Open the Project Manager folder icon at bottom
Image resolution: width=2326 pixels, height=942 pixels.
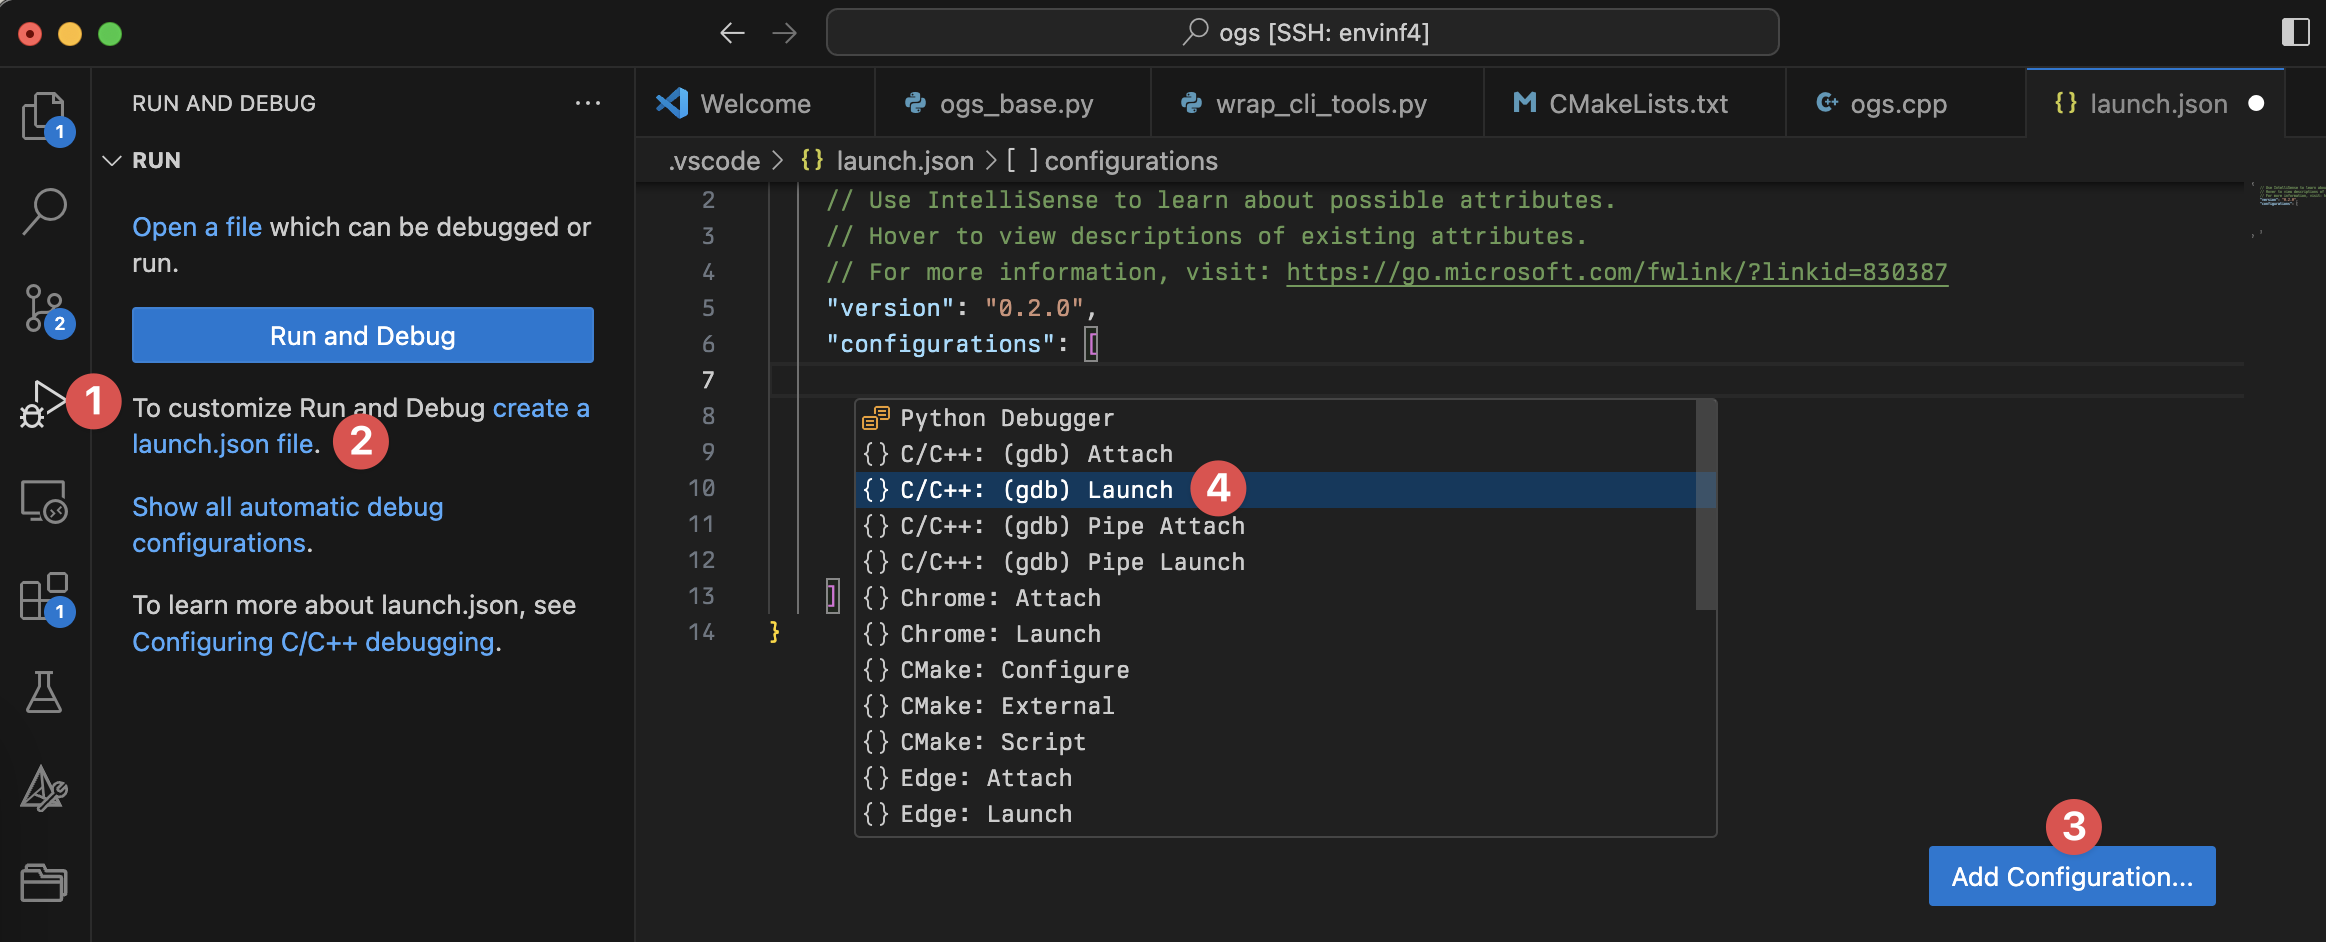(x=45, y=882)
